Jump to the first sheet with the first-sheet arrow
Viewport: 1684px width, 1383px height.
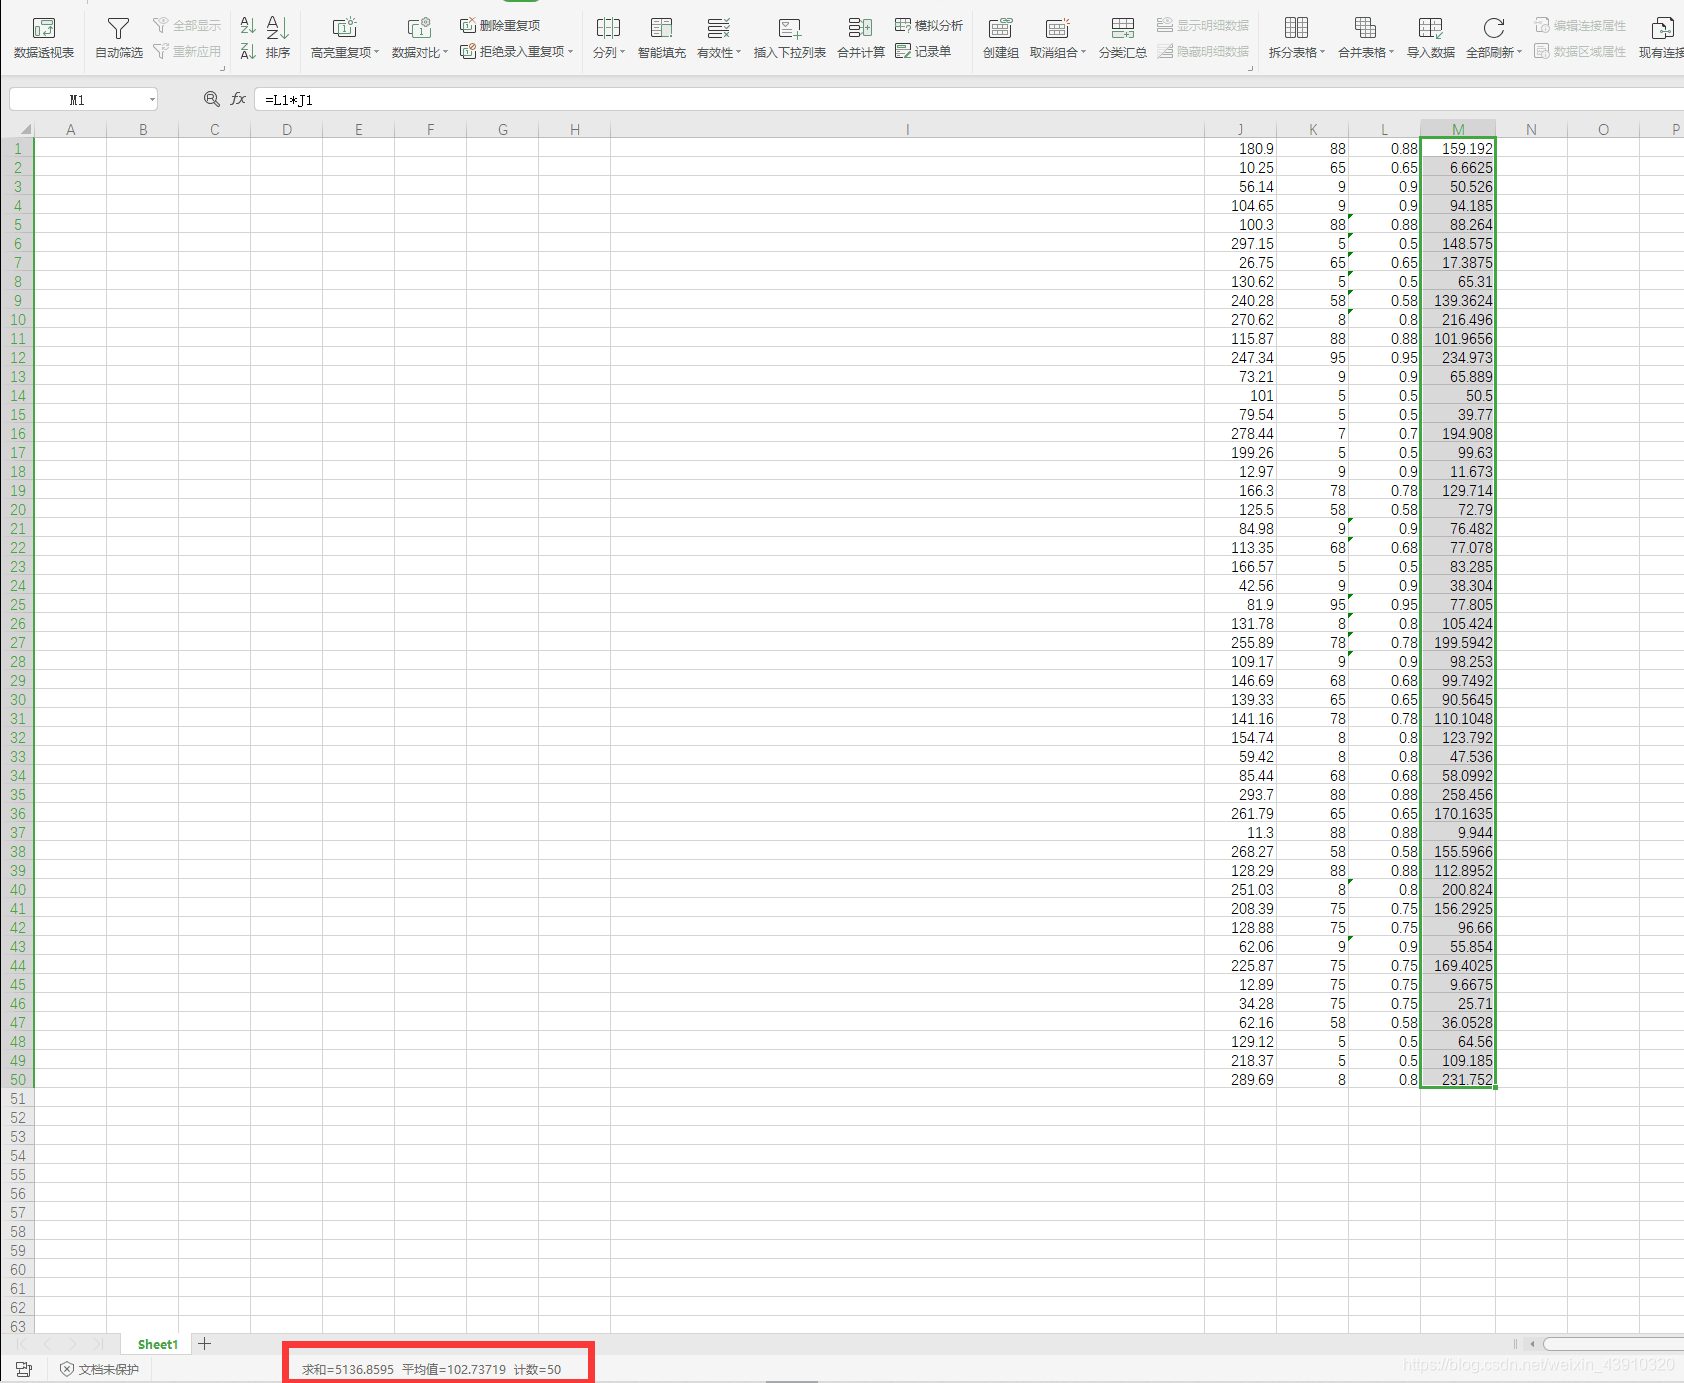(x=22, y=1344)
